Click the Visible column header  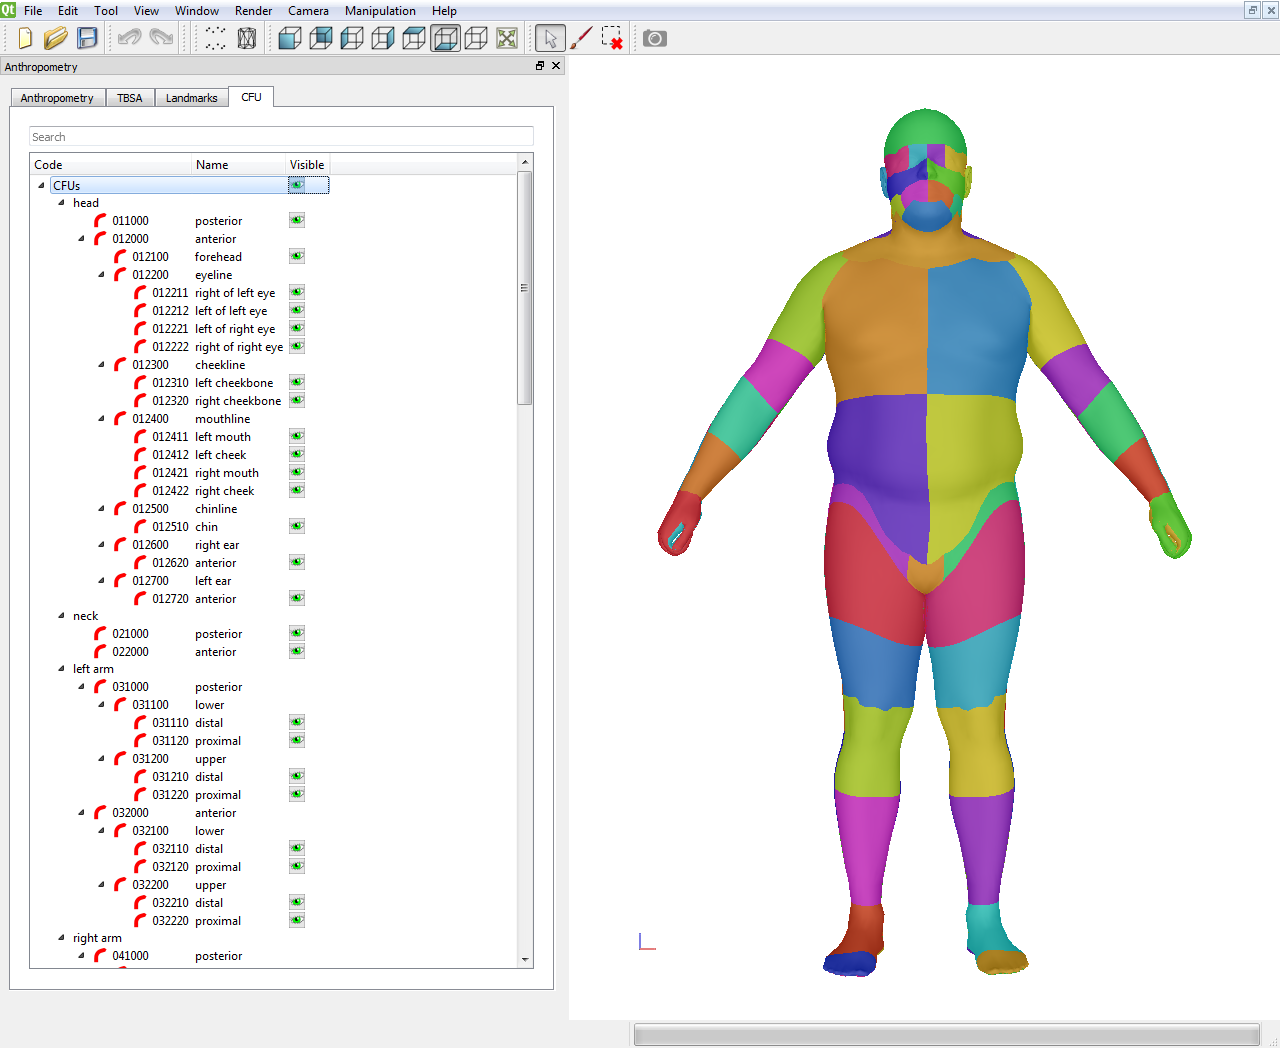307,165
